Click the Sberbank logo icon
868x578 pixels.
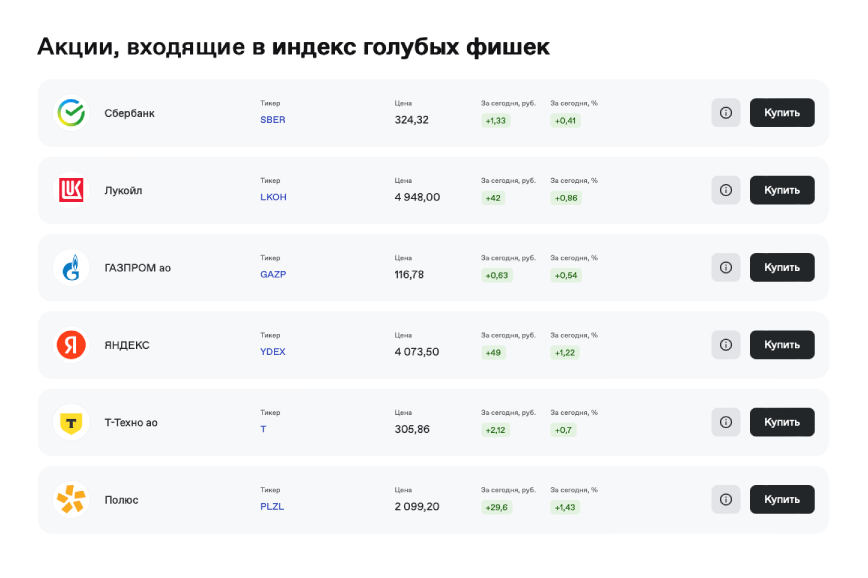click(x=71, y=113)
